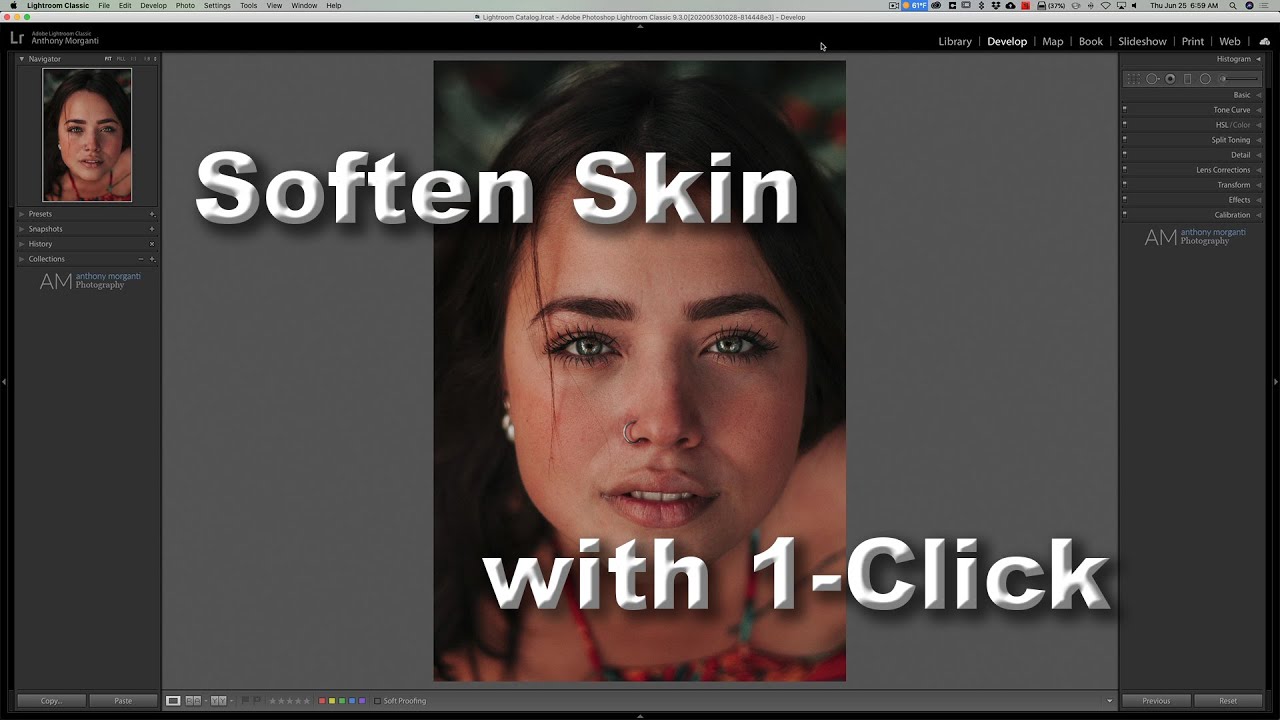1280x720 pixels.
Task: Flag the photo as Pick
Action: [245, 700]
